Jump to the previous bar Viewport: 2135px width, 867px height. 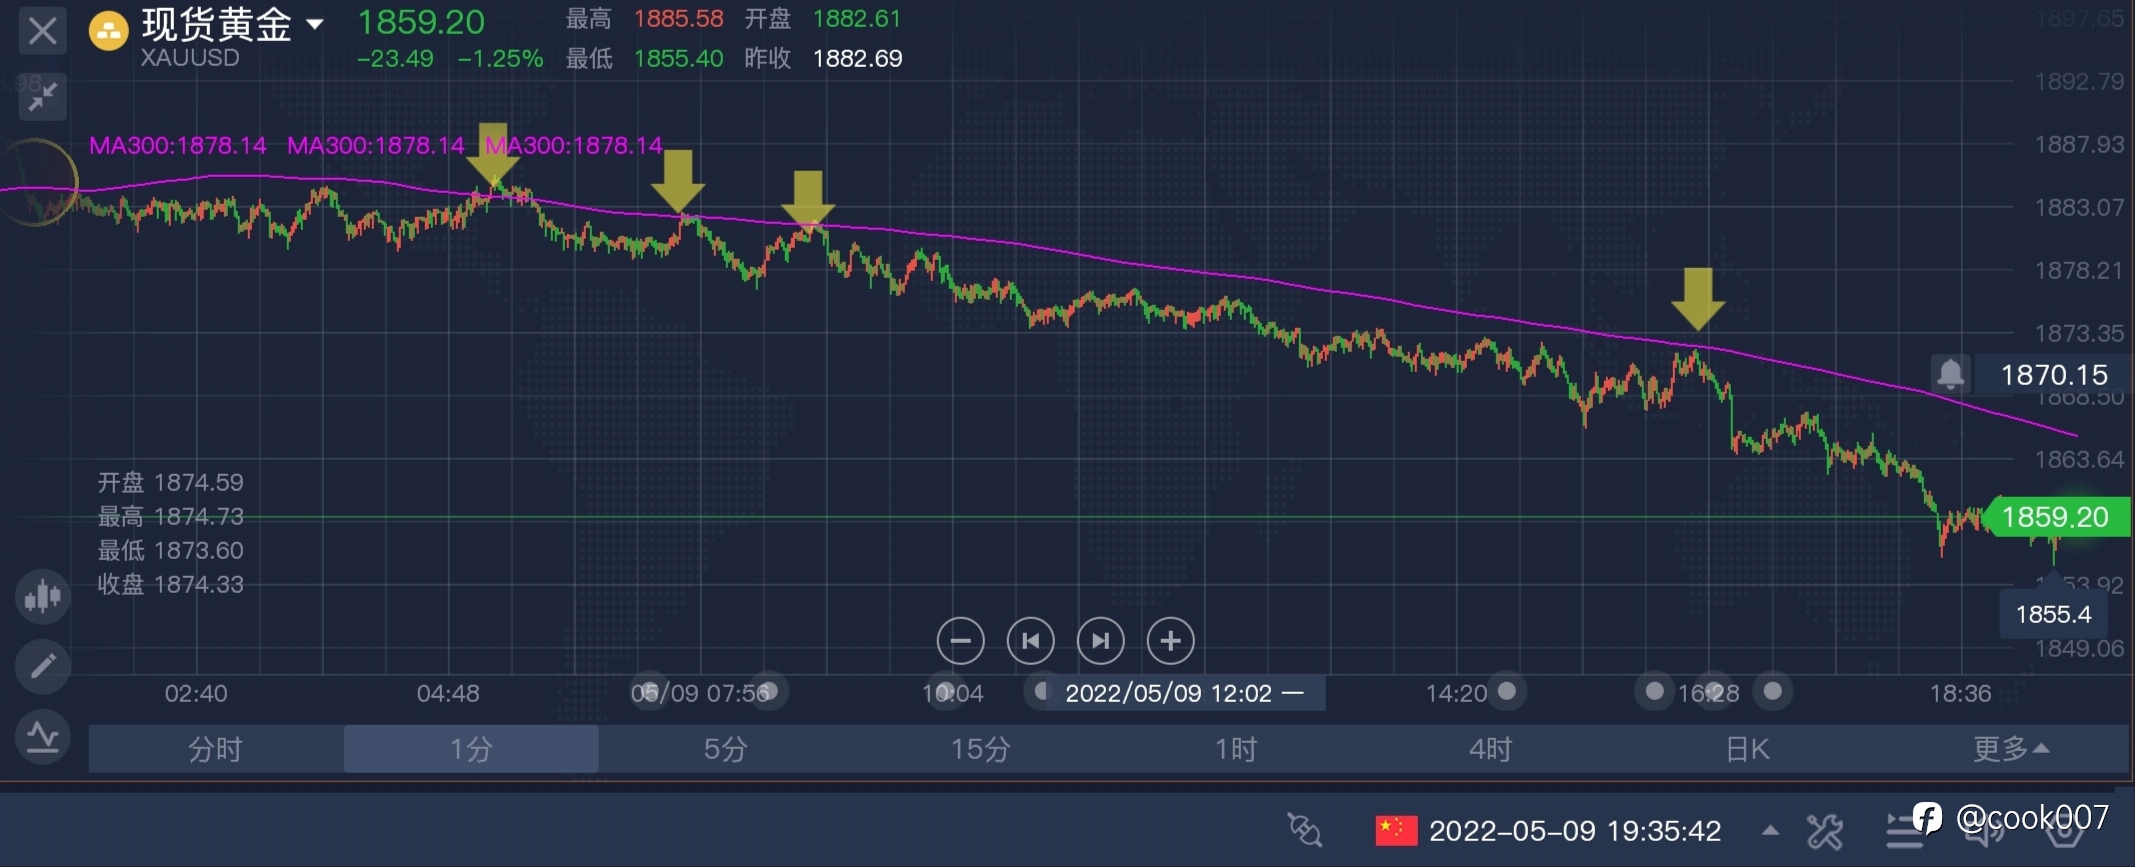[1030, 641]
